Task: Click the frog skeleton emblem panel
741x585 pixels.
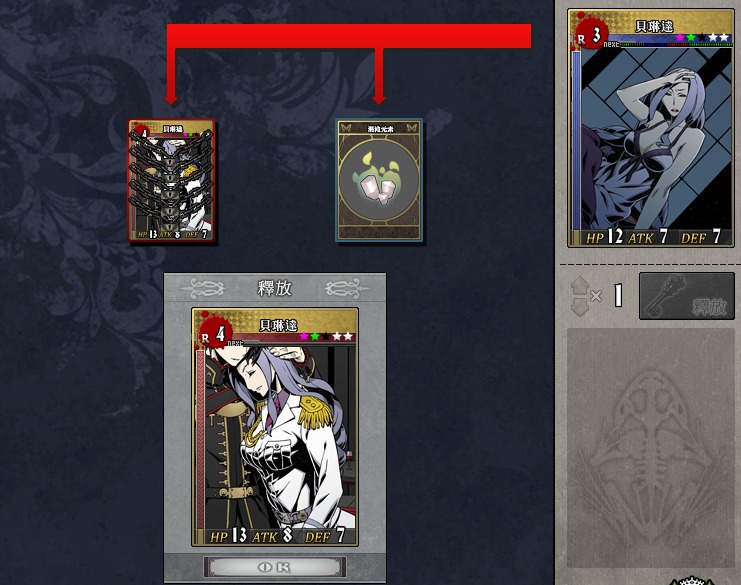Action: coord(651,447)
